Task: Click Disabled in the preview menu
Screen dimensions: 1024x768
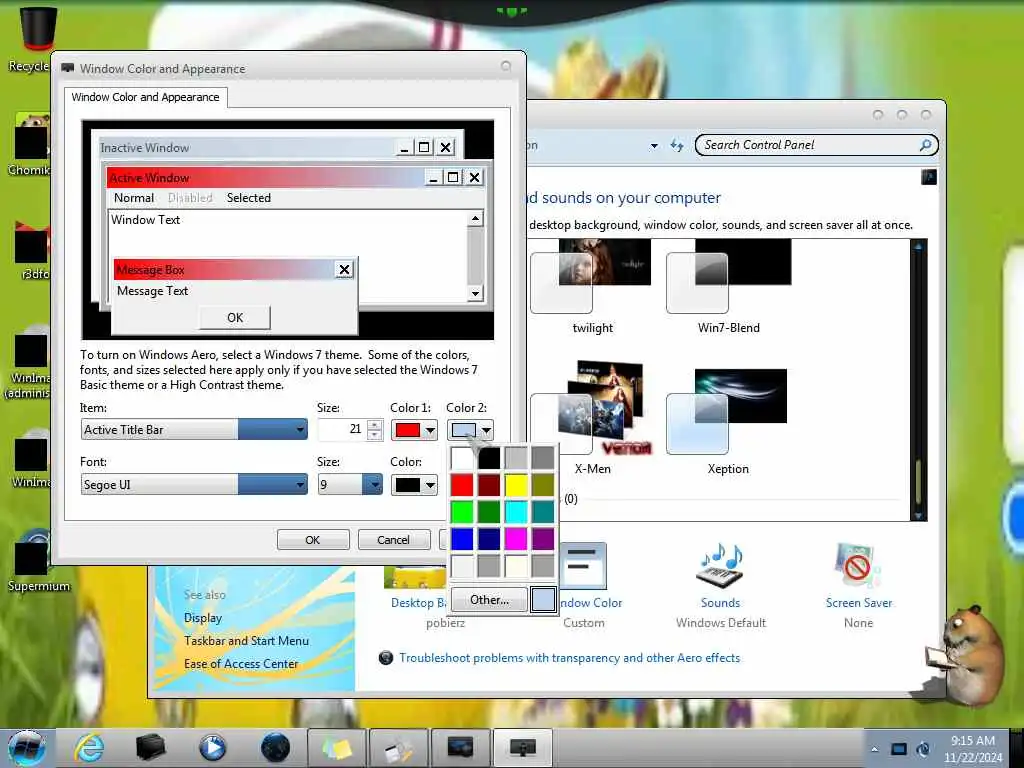Action: [190, 198]
